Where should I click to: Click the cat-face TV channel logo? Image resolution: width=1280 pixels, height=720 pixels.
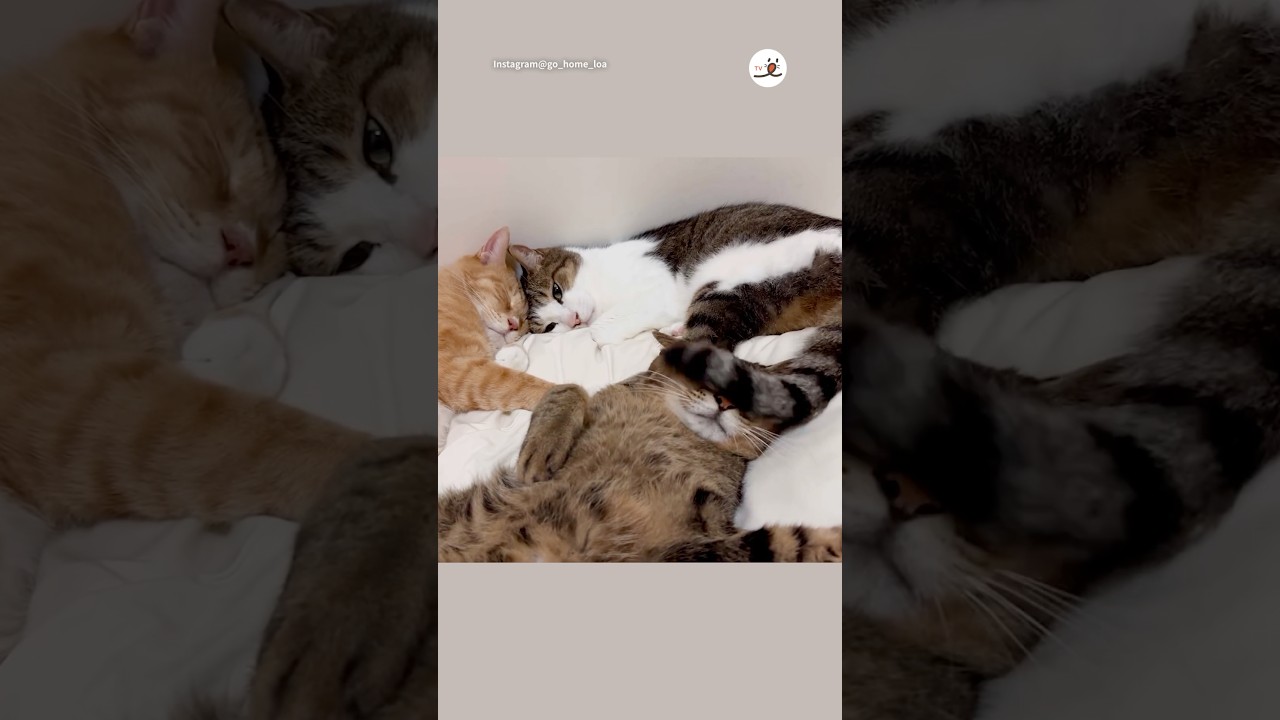767,68
